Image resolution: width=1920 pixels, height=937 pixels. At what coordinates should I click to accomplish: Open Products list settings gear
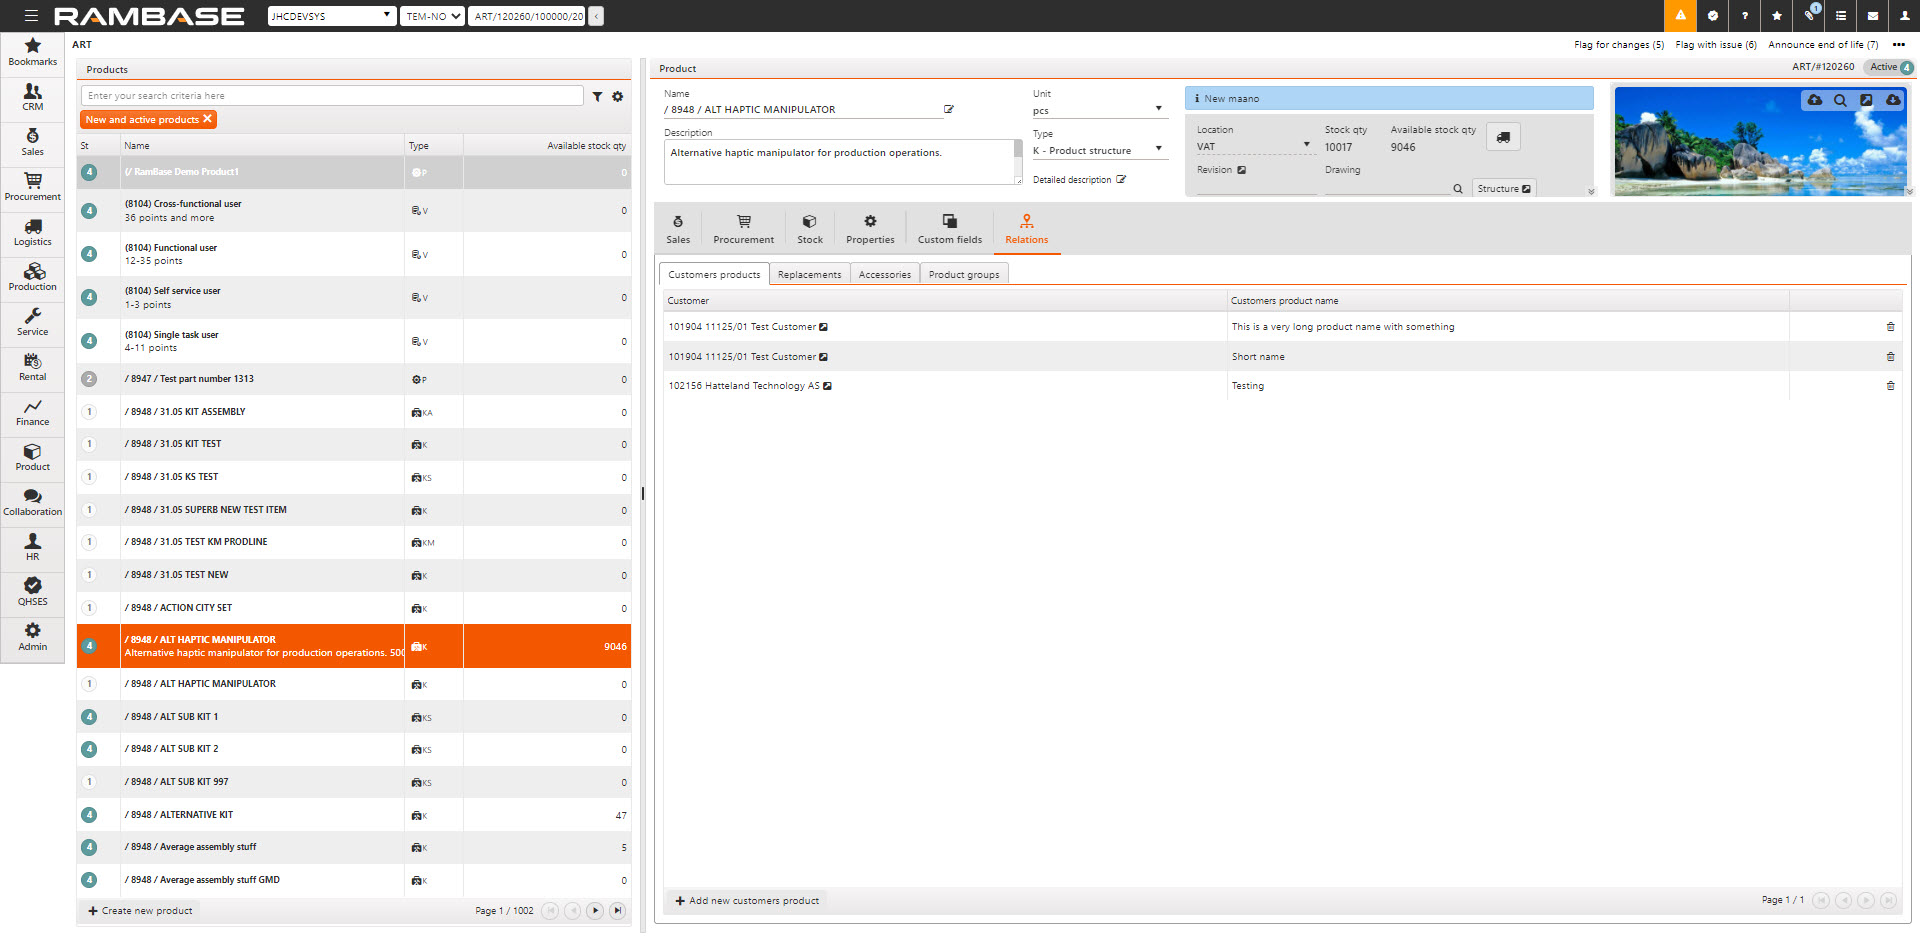pyautogui.click(x=618, y=97)
